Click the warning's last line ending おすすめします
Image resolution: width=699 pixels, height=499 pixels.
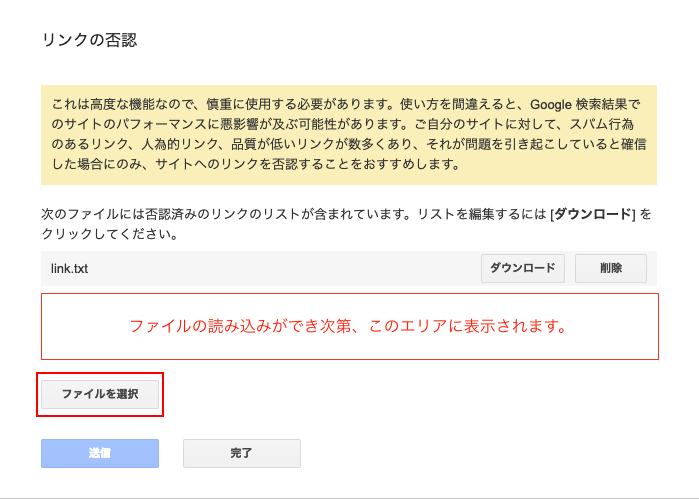coord(256,164)
